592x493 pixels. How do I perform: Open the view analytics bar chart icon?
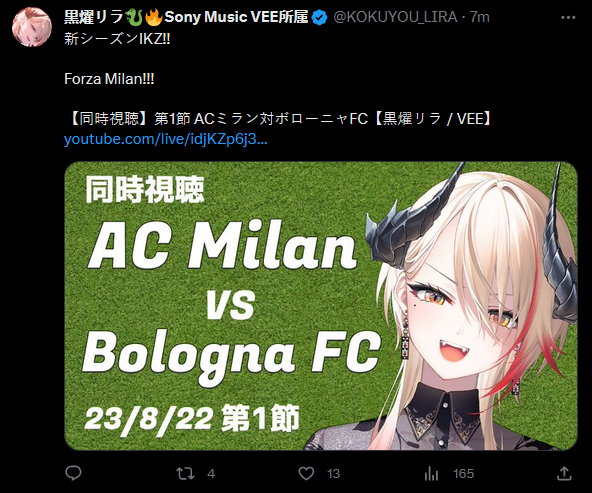click(431, 473)
